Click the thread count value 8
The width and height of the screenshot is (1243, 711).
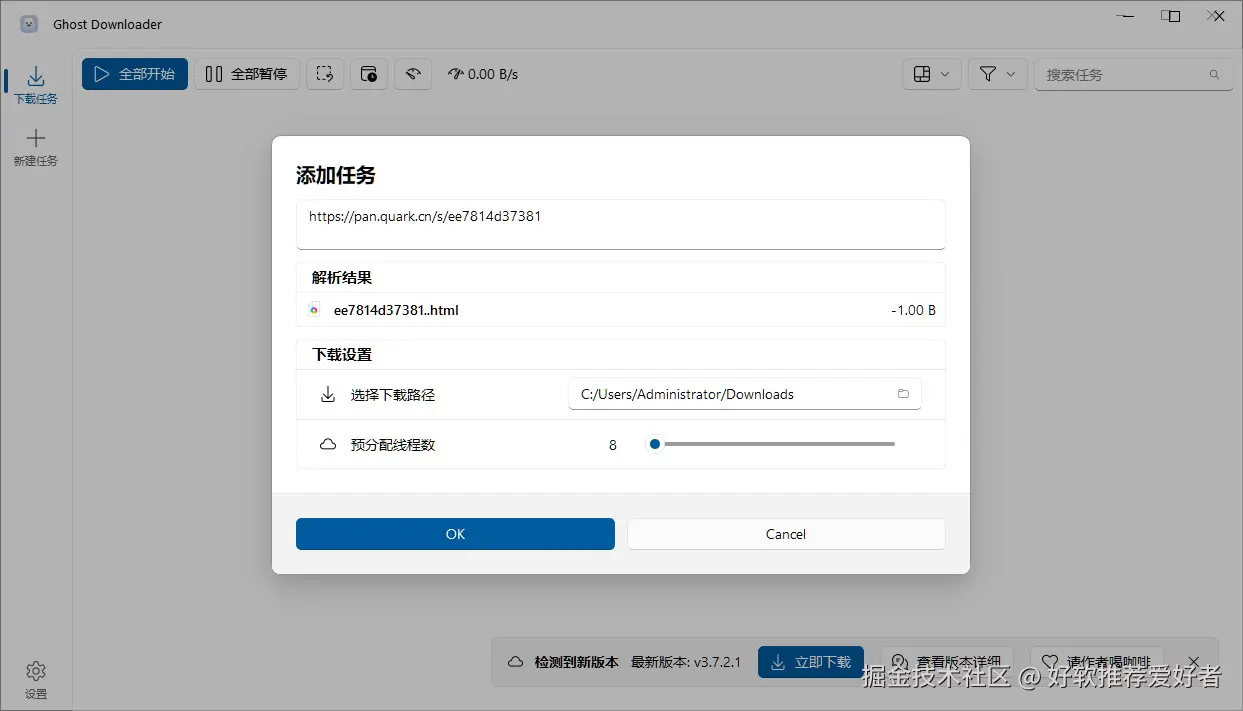coord(613,445)
